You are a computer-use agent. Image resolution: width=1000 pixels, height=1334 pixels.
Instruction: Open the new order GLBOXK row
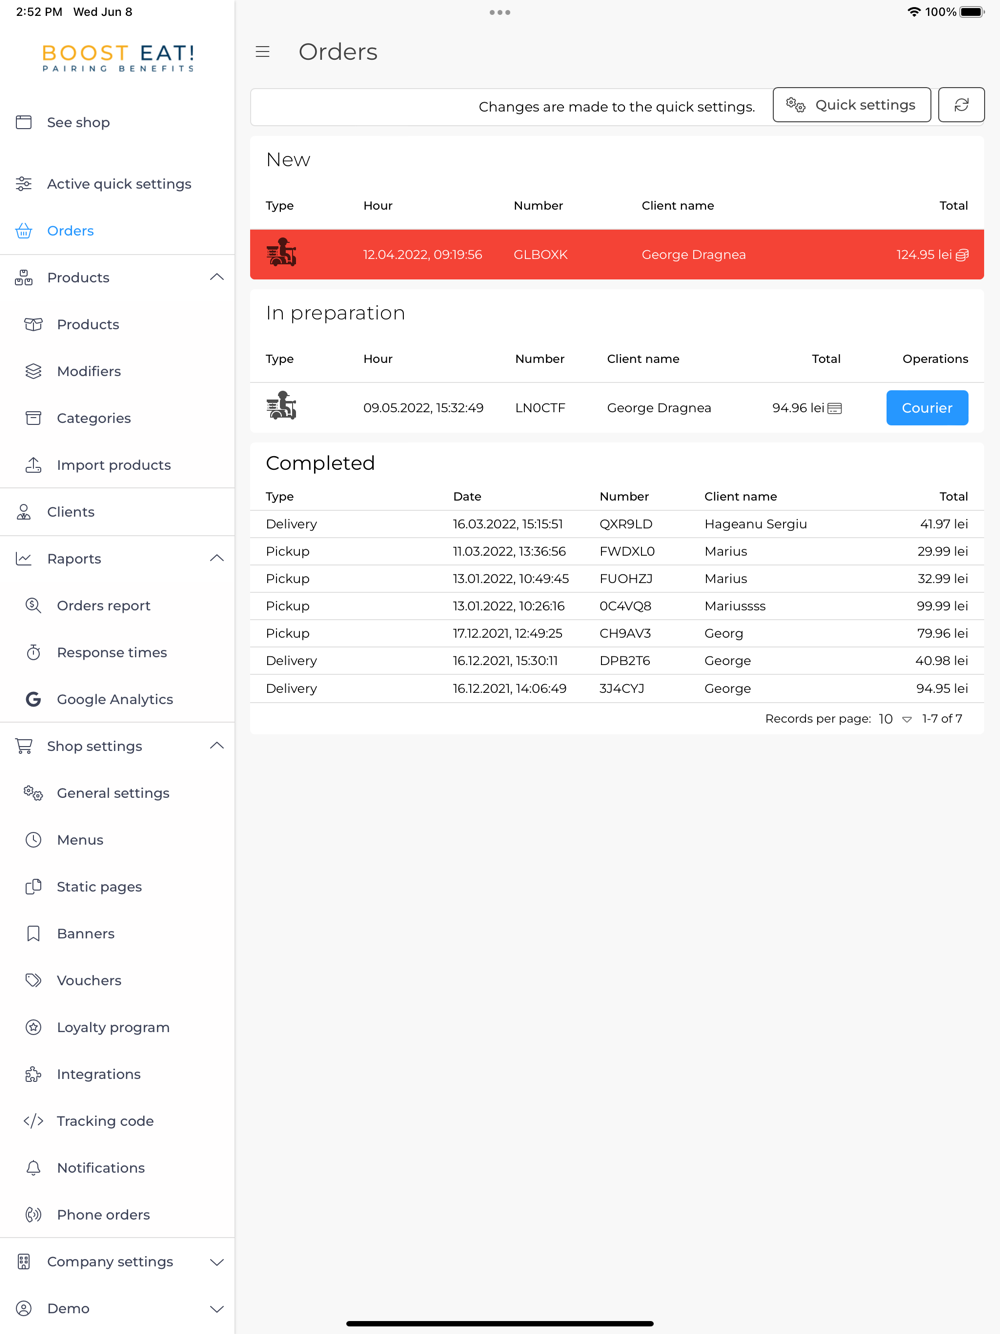point(617,254)
